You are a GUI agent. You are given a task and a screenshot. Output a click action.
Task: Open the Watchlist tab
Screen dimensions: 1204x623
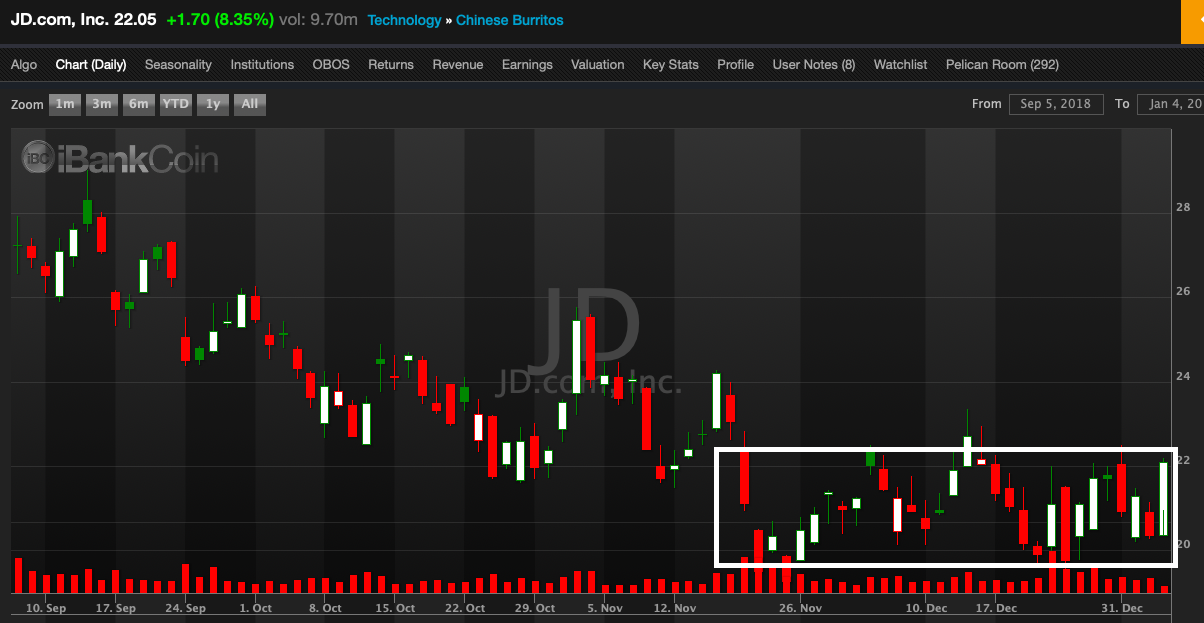coord(901,64)
